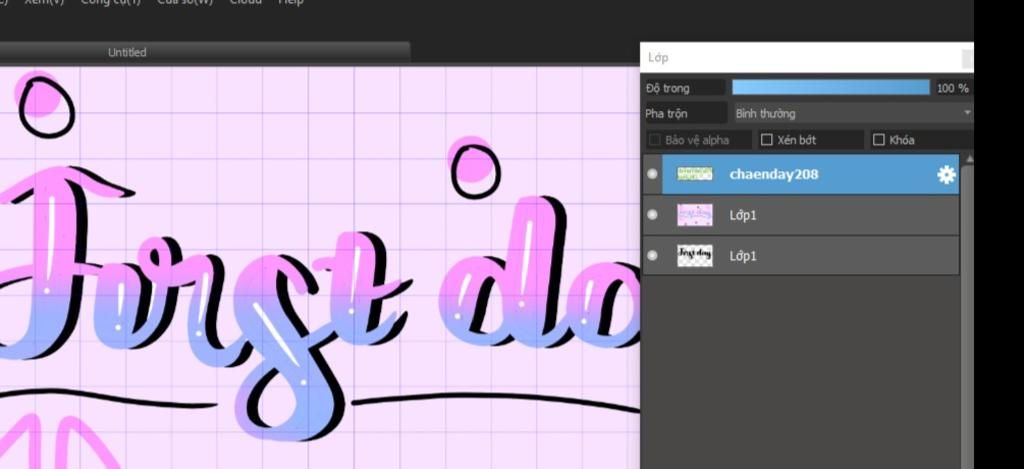Click the pink First day layer thumbnail

point(694,215)
